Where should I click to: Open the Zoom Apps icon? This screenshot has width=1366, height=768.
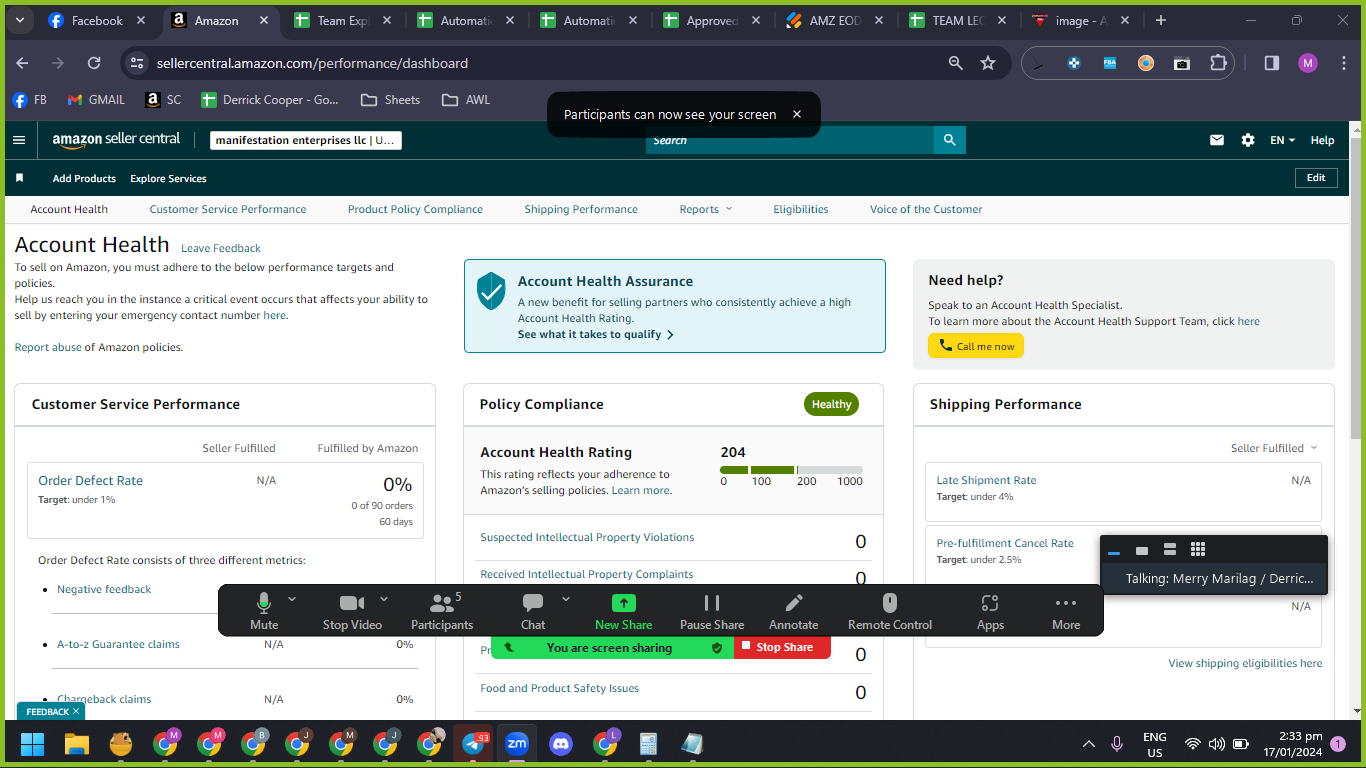[x=990, y=612]
